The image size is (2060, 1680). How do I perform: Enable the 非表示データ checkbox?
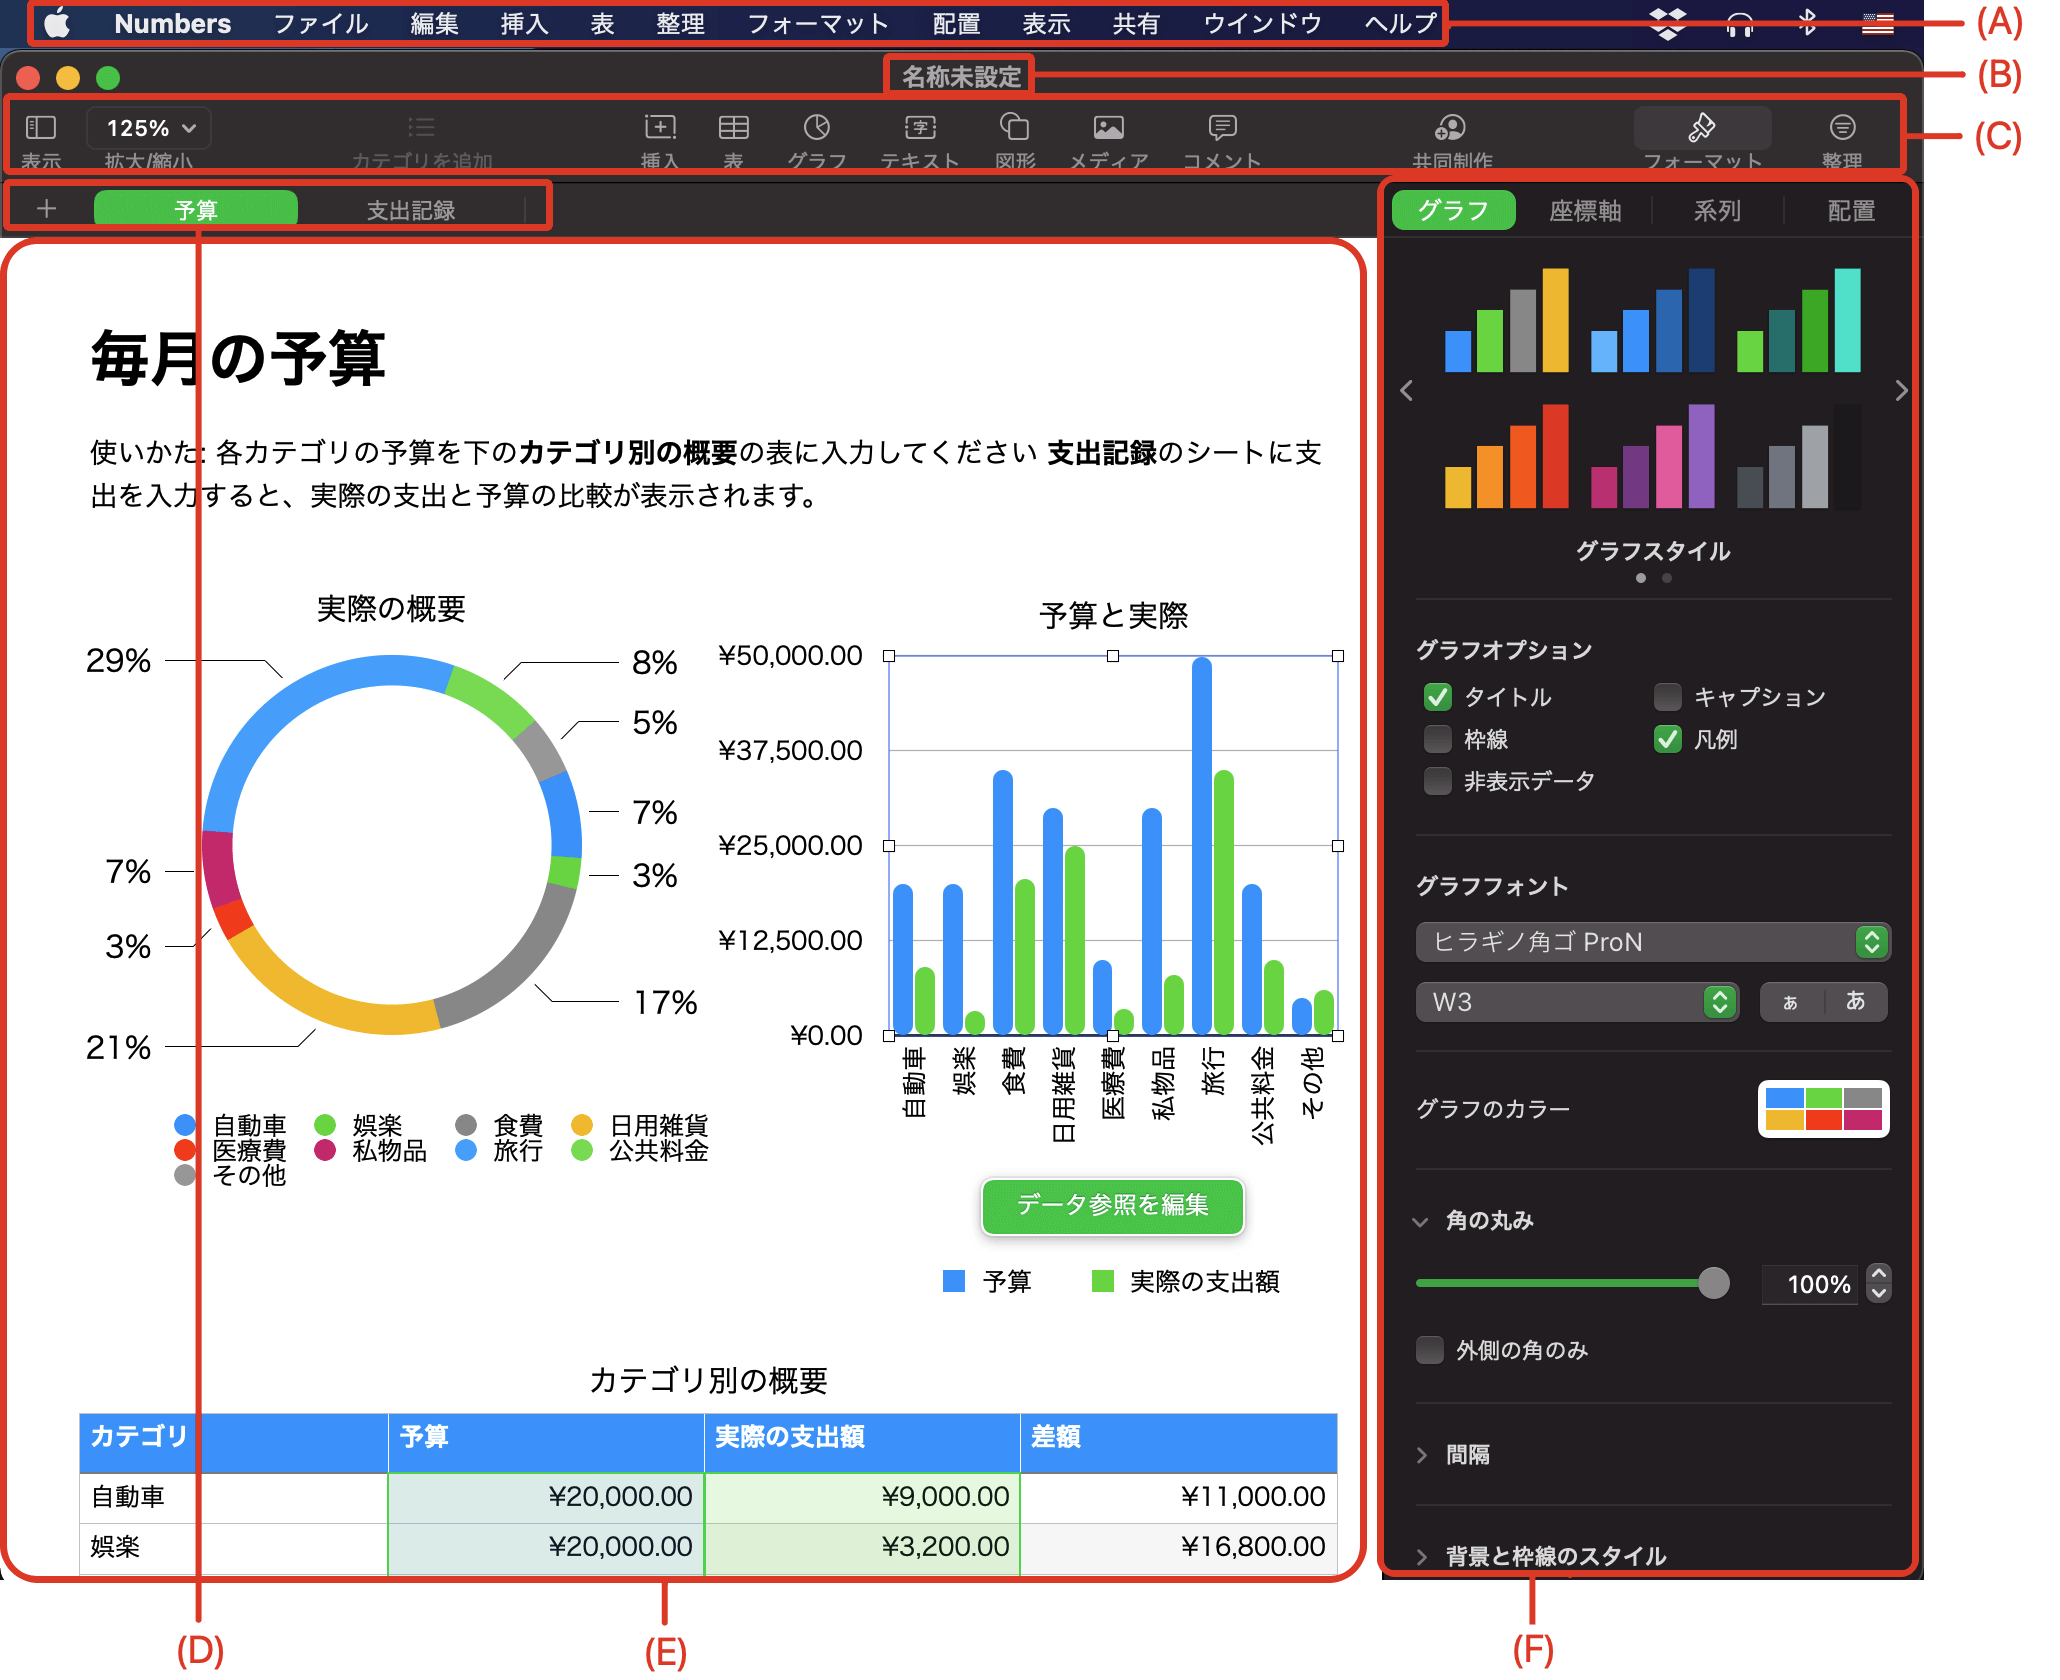[1437, 781]
